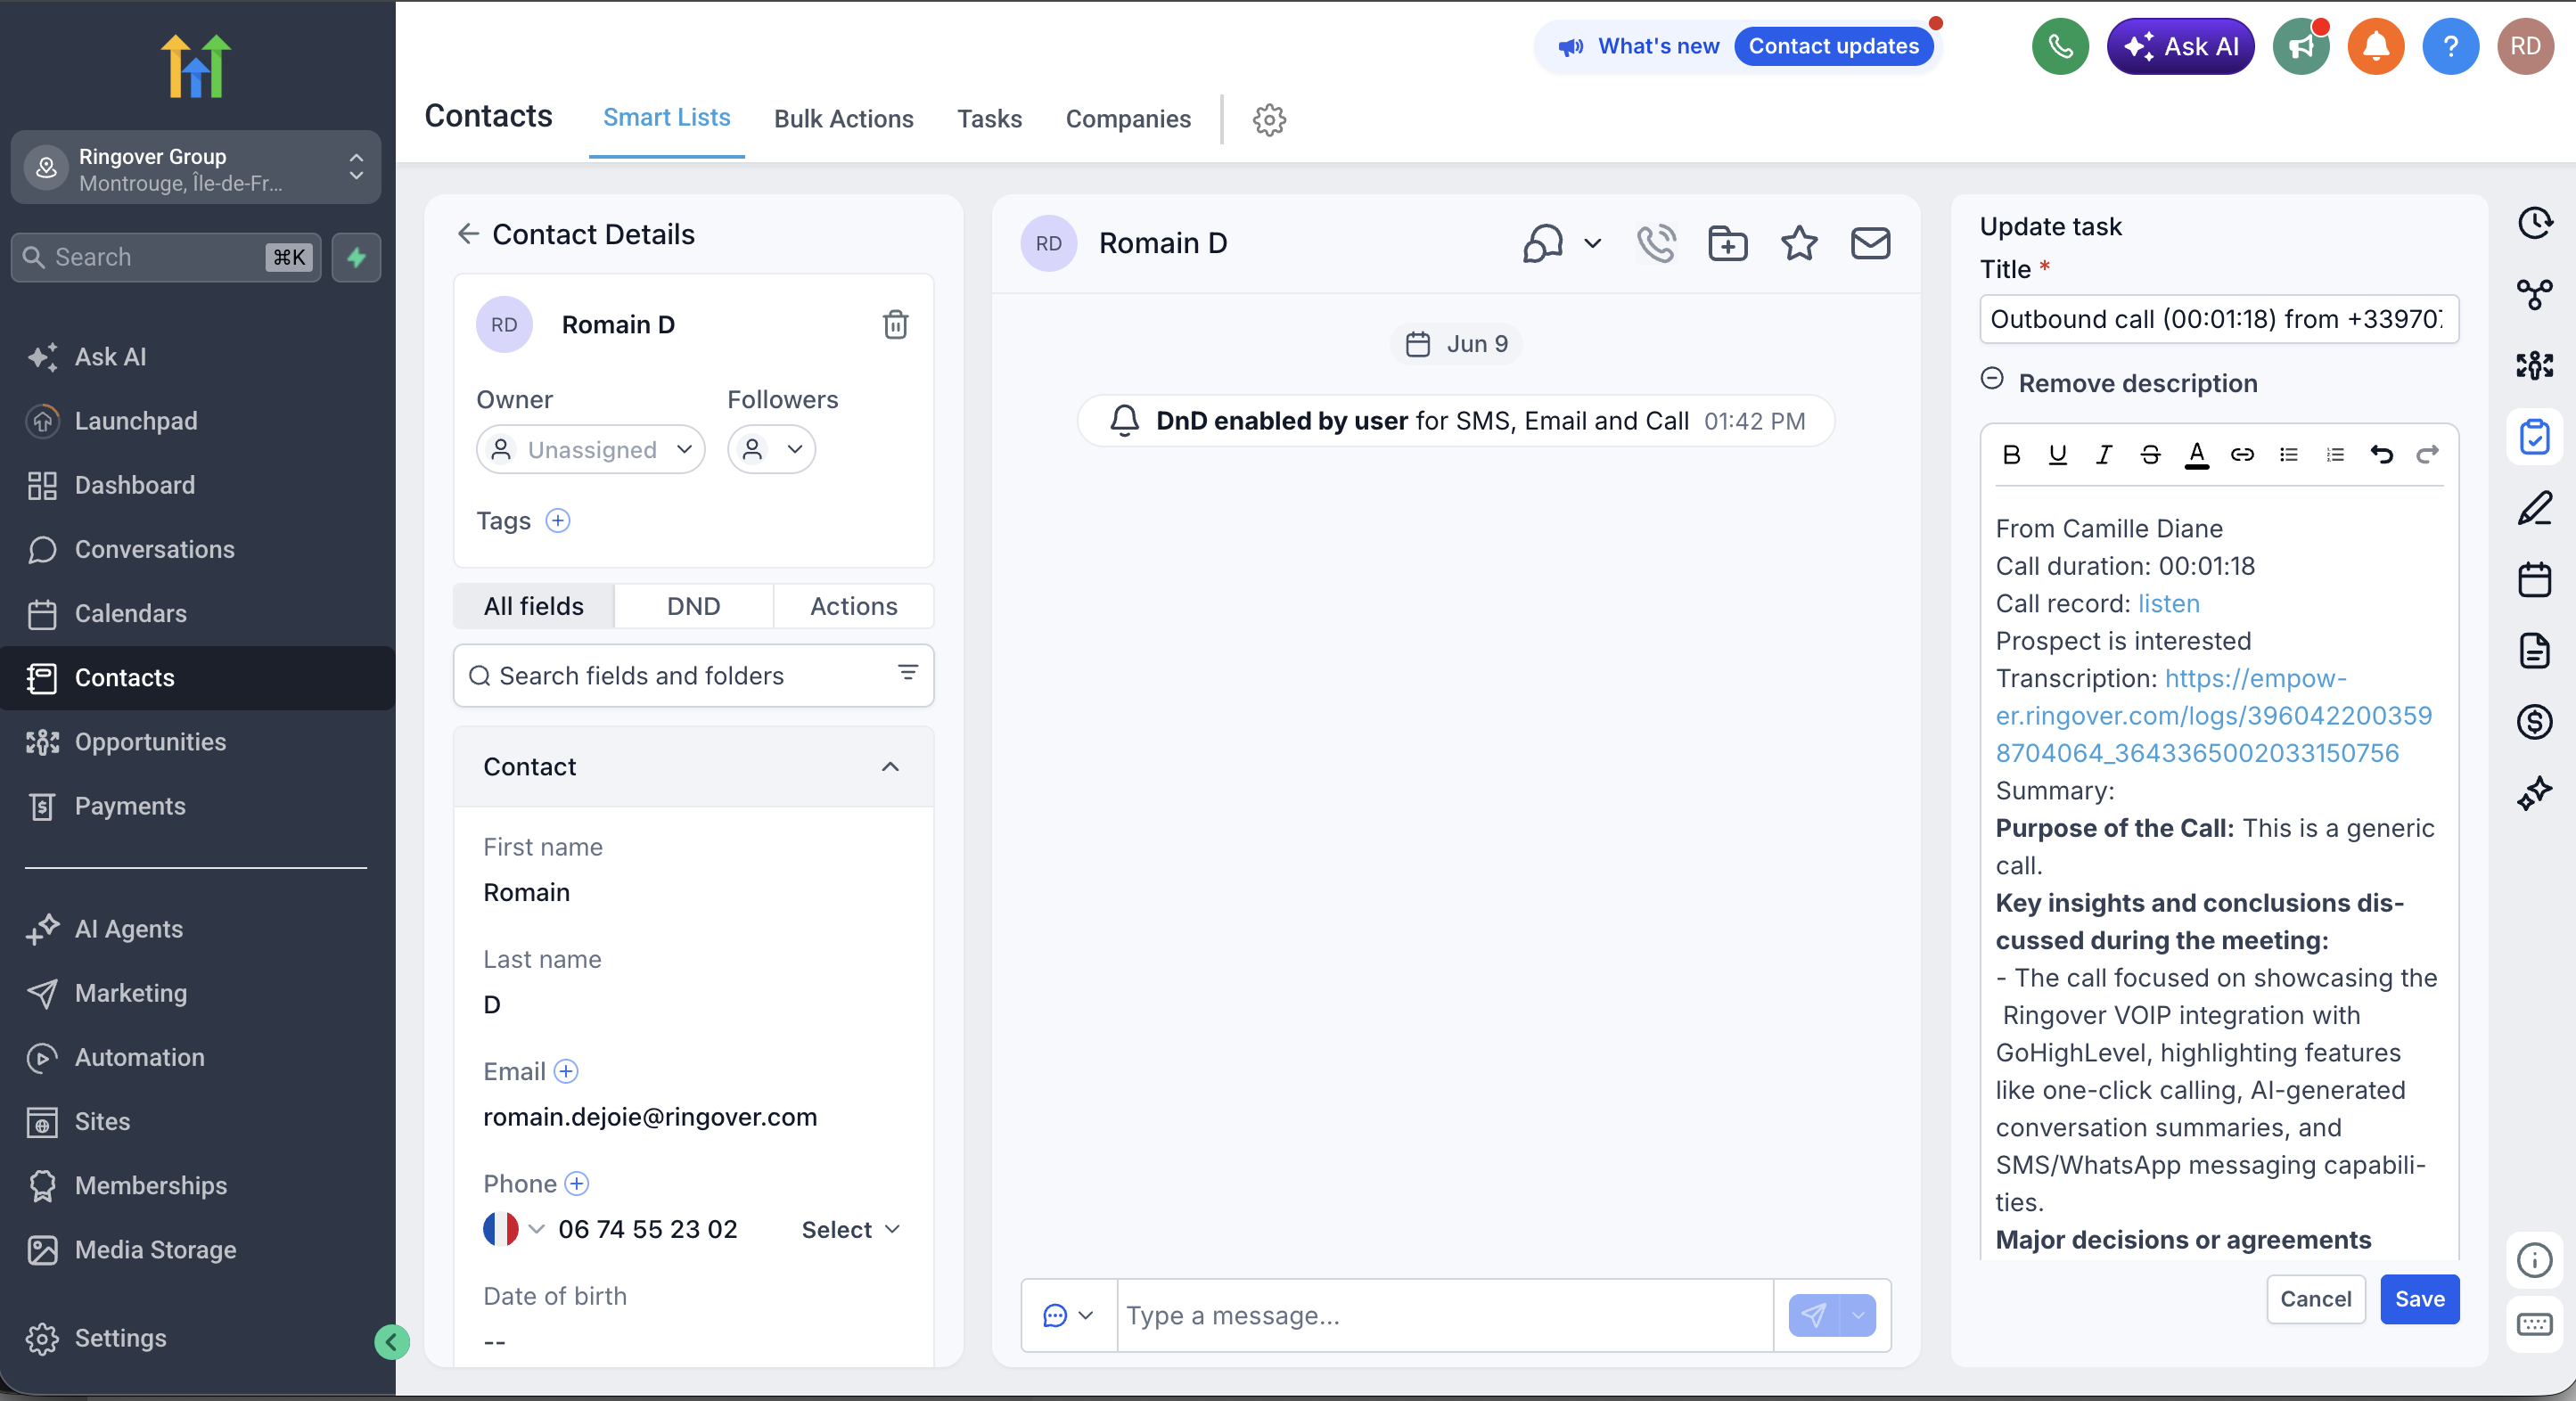The image size is (2576, 1401).
Task: Click Remove description
Action: 2137,383
